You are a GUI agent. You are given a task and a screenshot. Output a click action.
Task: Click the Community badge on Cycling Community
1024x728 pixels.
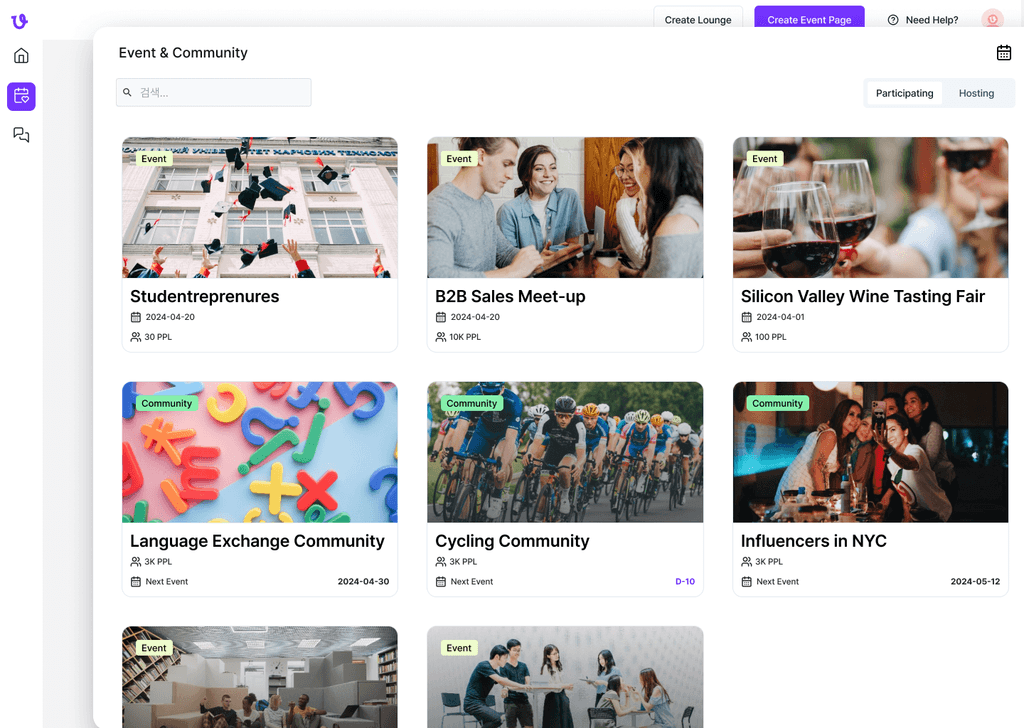471,403
